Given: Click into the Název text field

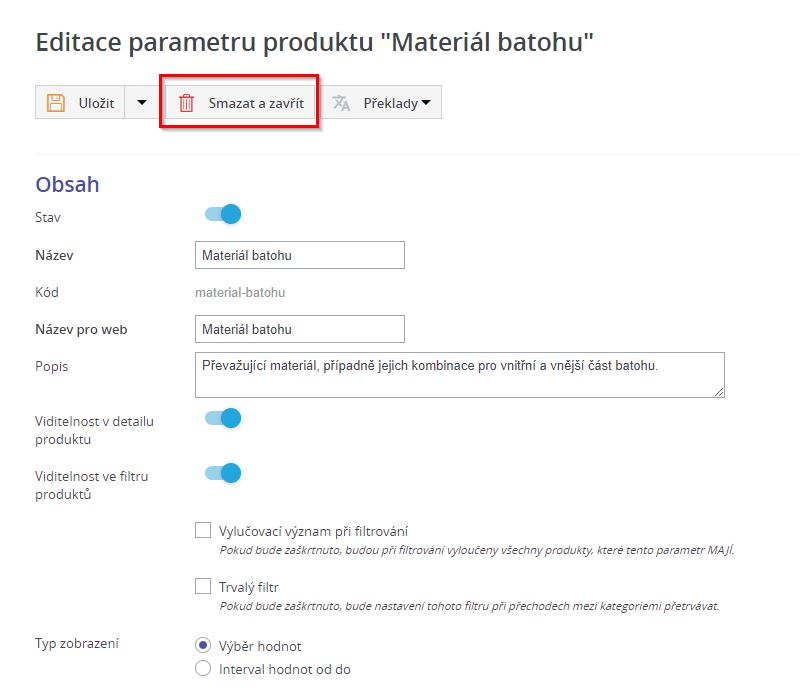Looking at the screenshot, I should click(x=299, y=255).
